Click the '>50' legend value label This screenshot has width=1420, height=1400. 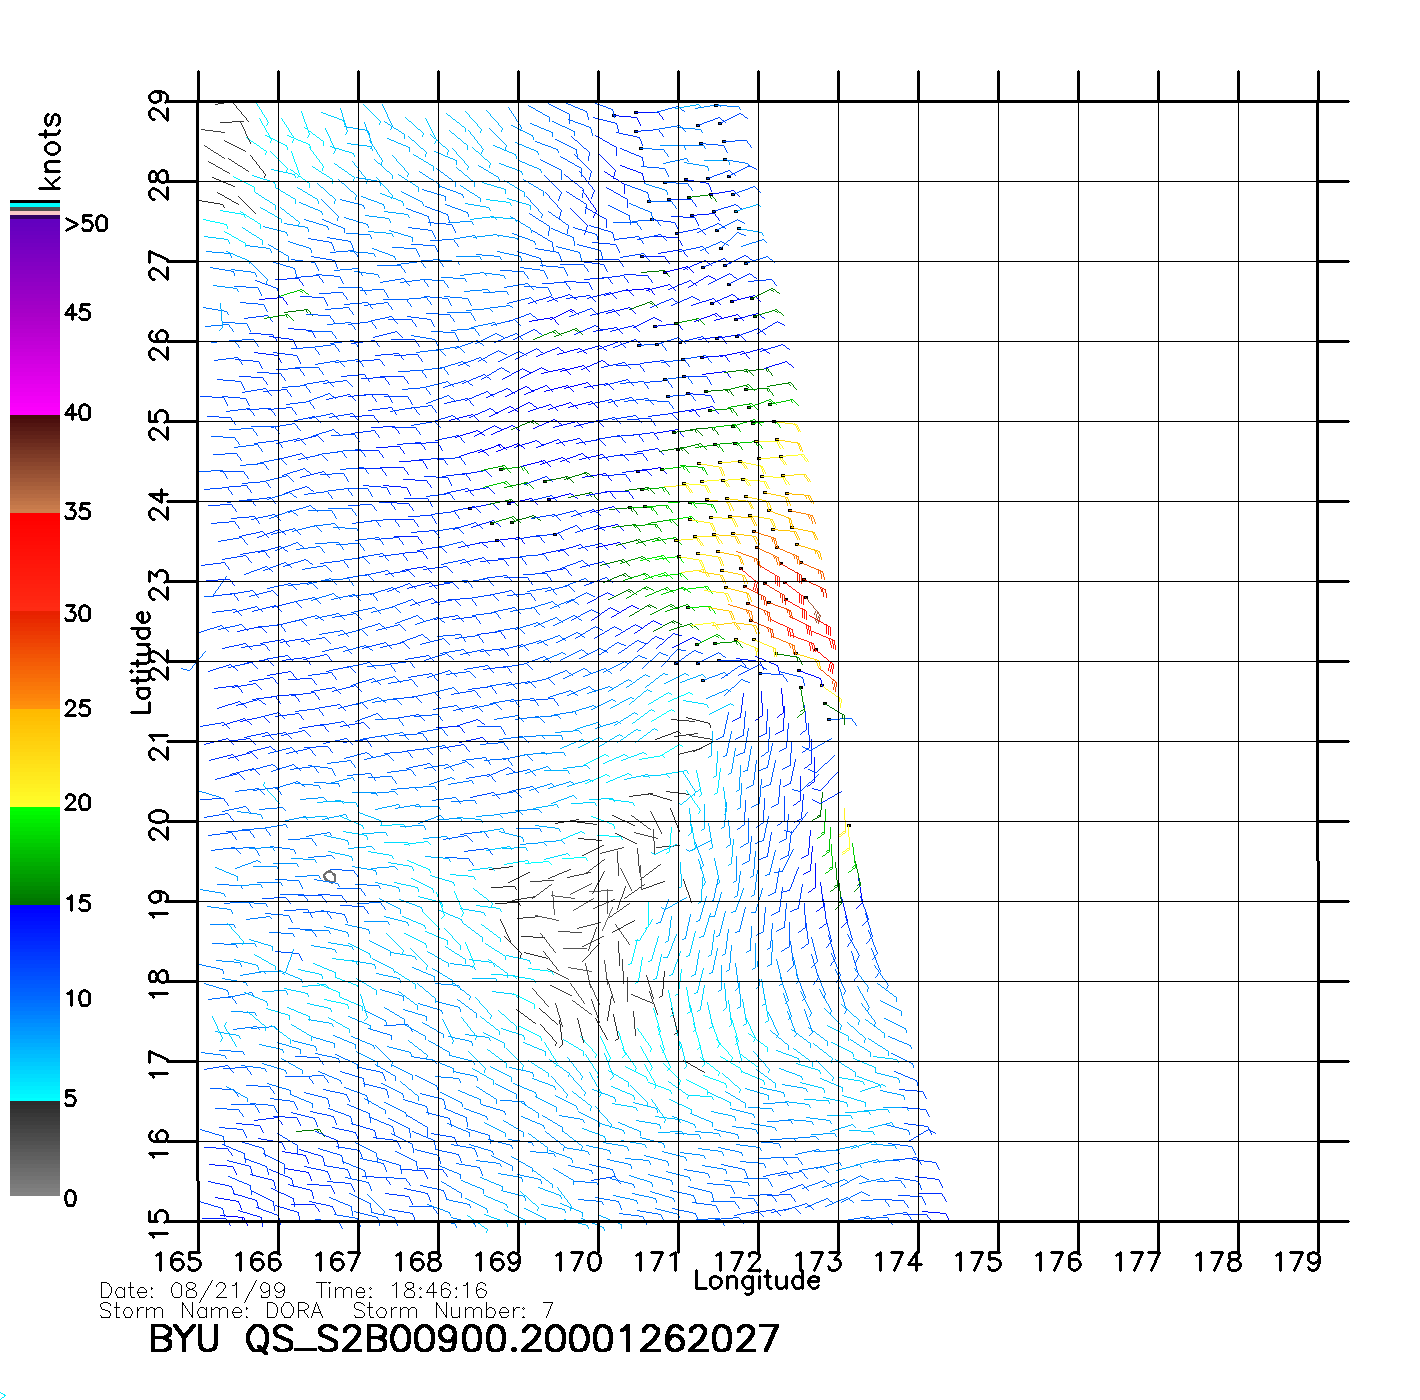86,224
